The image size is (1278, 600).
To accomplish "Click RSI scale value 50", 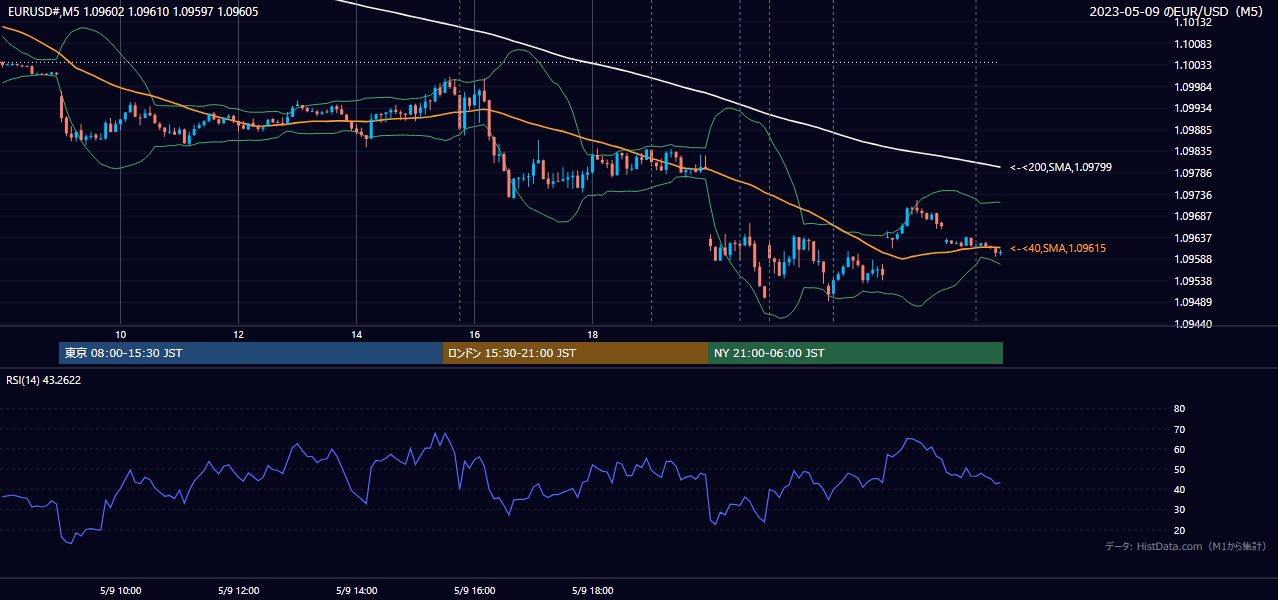I will (x=1179, y=469).
